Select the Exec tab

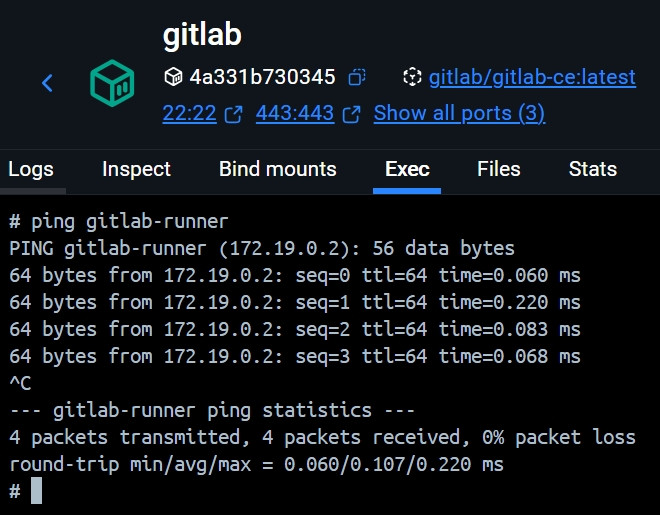pos(407,170)
